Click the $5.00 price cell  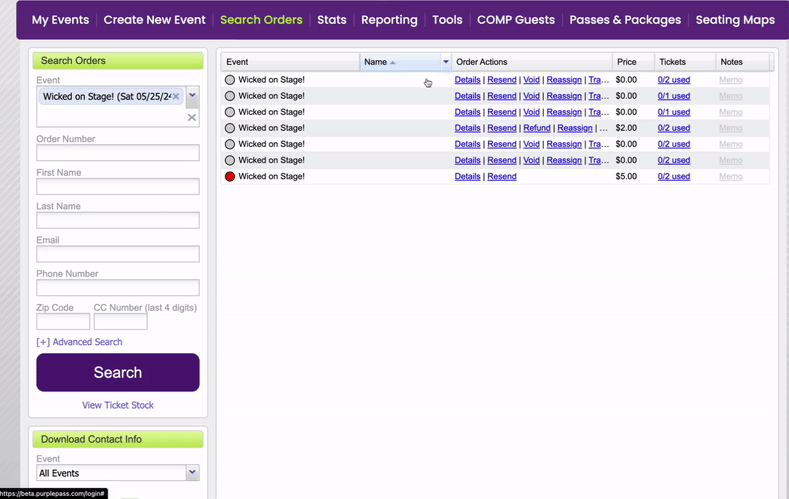click(x=626, y=177)
